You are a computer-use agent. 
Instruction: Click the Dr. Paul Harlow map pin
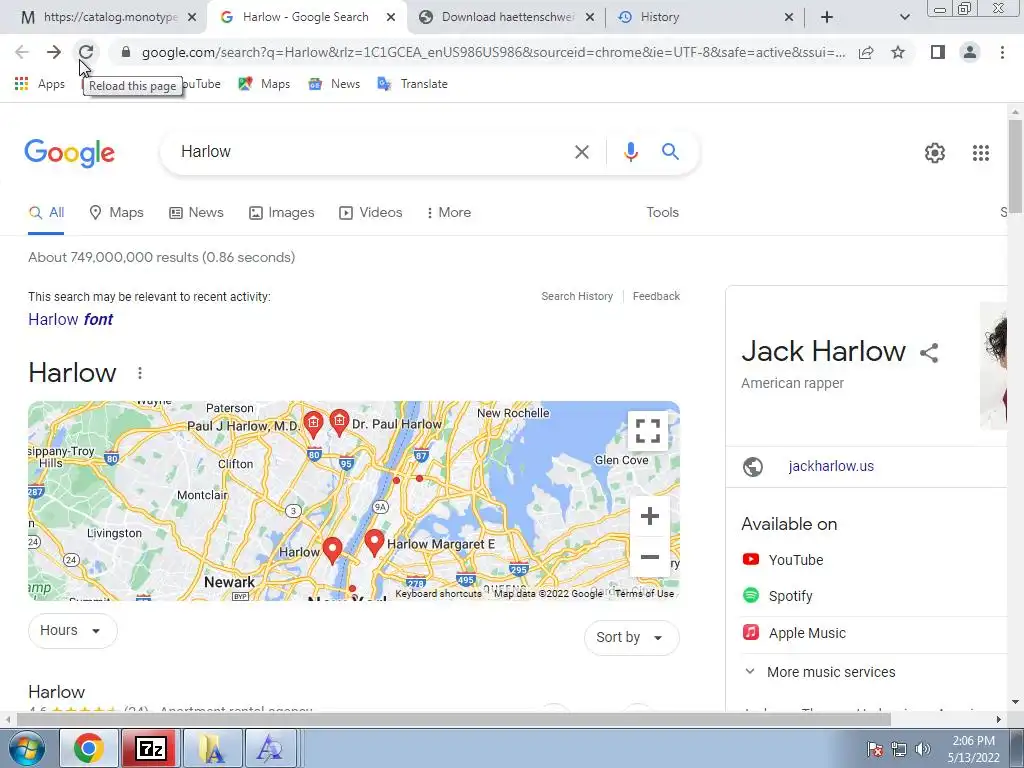339,423
